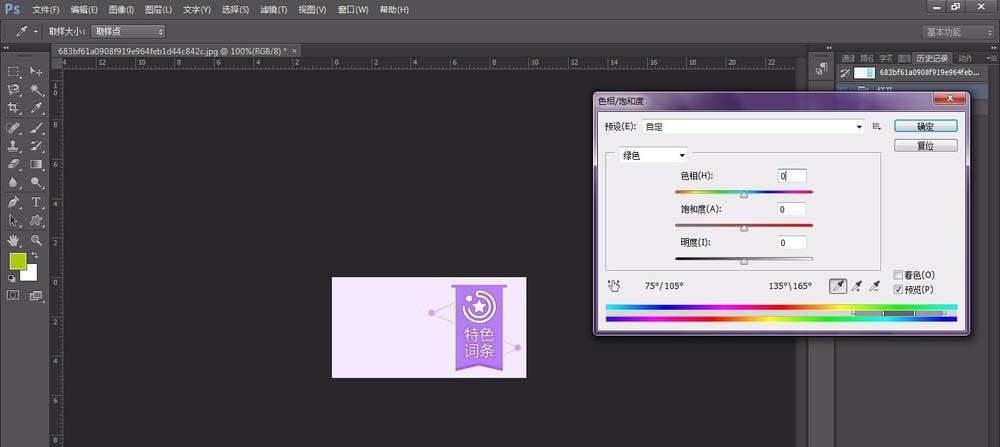The width and height of the screenshot is (1000, 447).
Task: Click the on-image adjustment hand icon
Action: click(613, 286)
